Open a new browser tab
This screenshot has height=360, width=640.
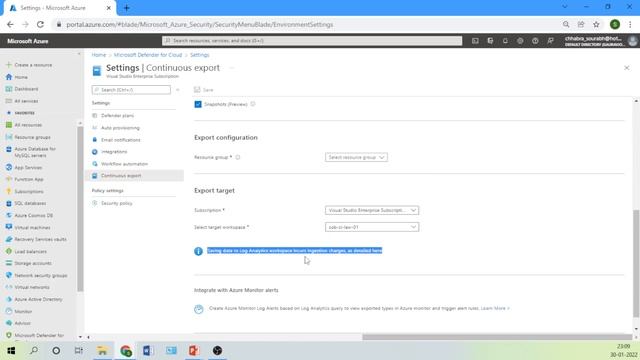pos(127,8)
